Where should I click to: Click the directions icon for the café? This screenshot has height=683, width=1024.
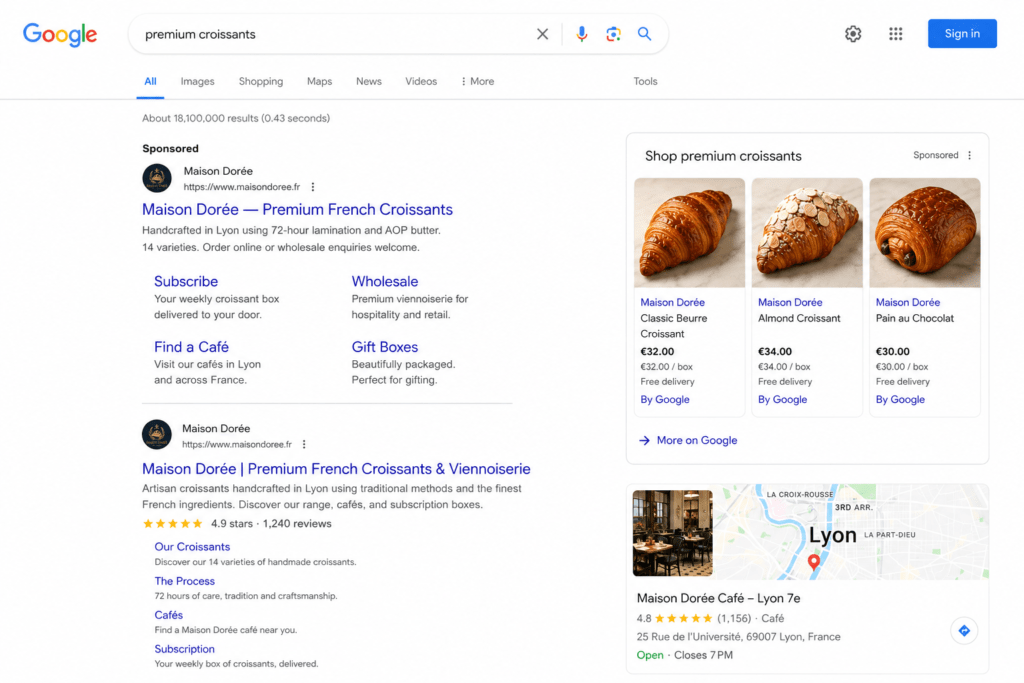[964, 630]
